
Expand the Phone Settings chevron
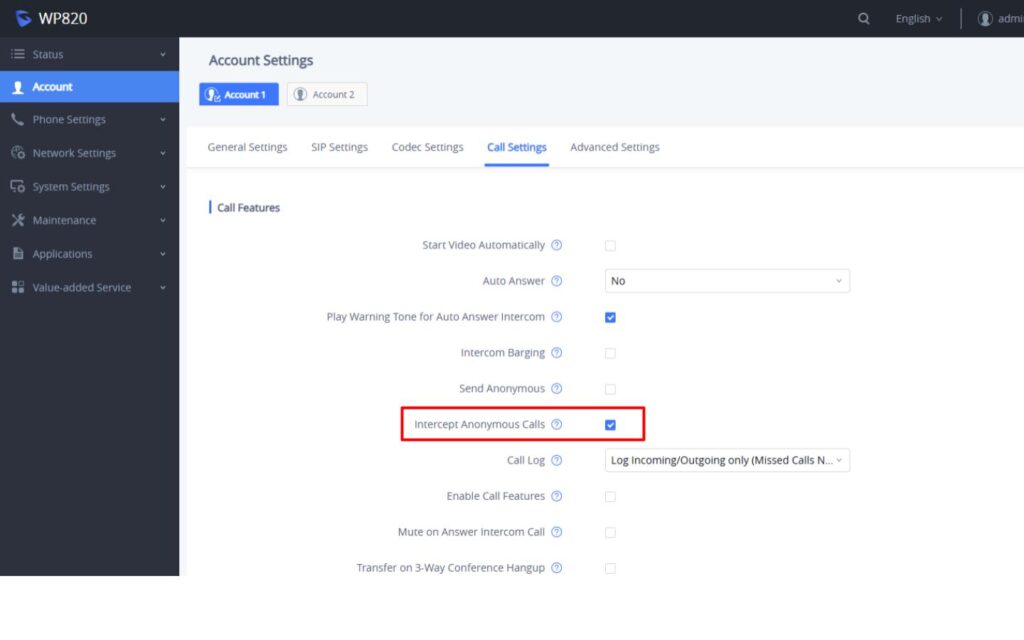[163, 120]
